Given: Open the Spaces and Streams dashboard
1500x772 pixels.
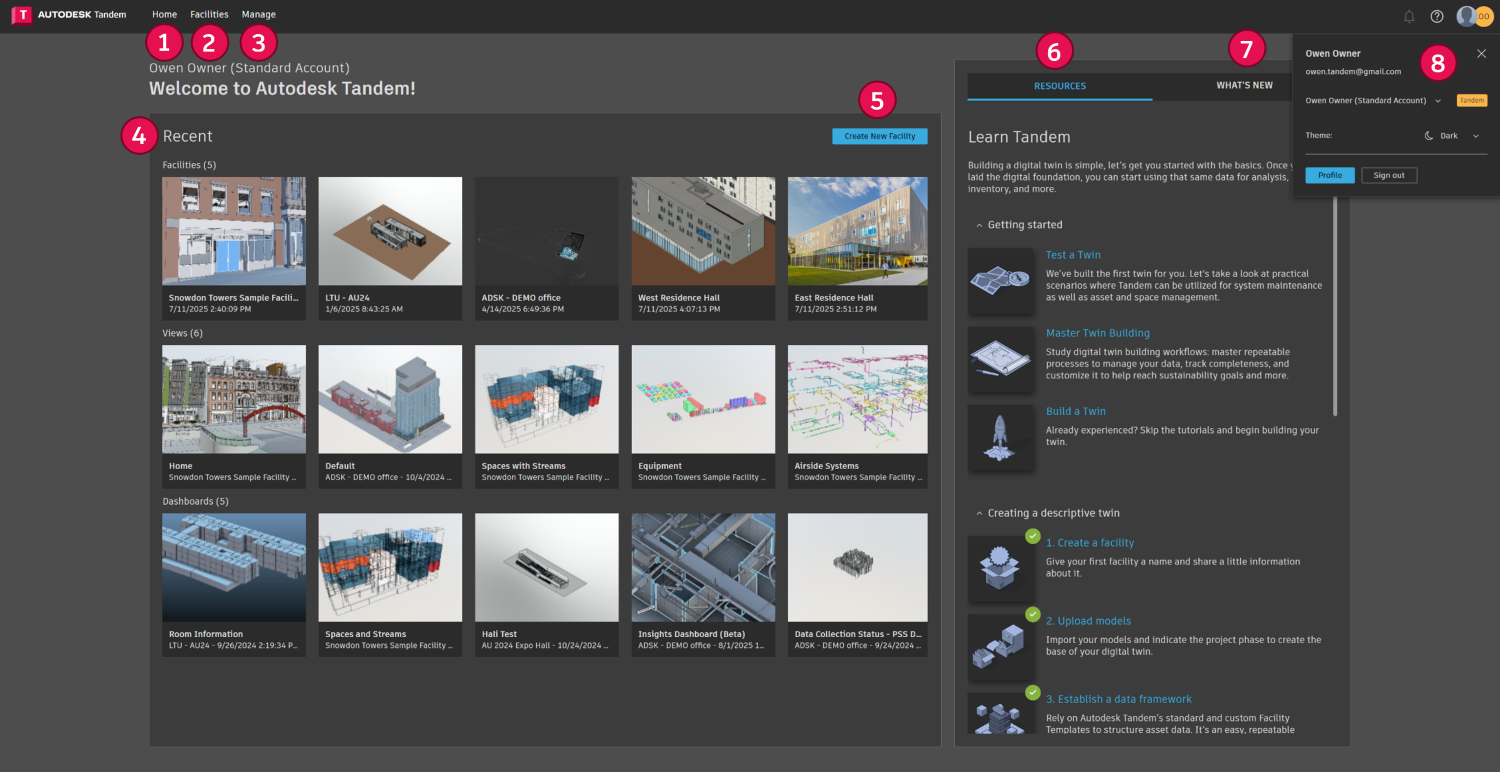Looking at the screenshot, I should tap(390, 585).
